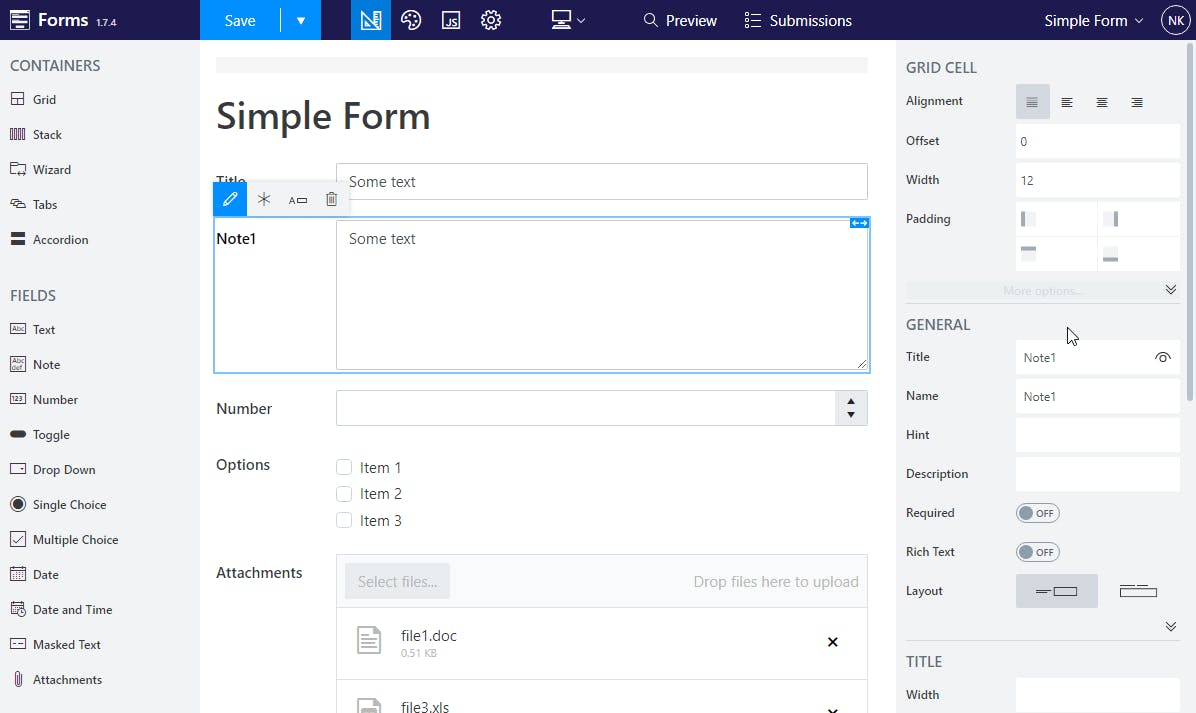Select the form designer ruler tool
The image size is (1196, 713).
[371, 19]
